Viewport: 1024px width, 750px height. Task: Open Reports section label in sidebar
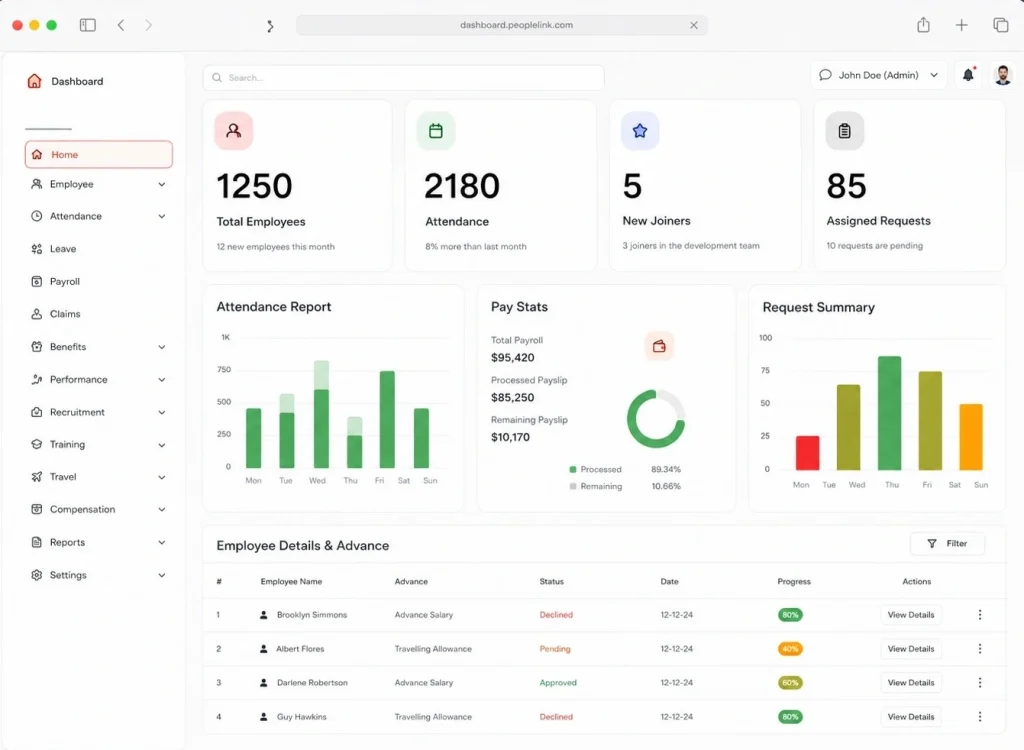pos(67,542)
